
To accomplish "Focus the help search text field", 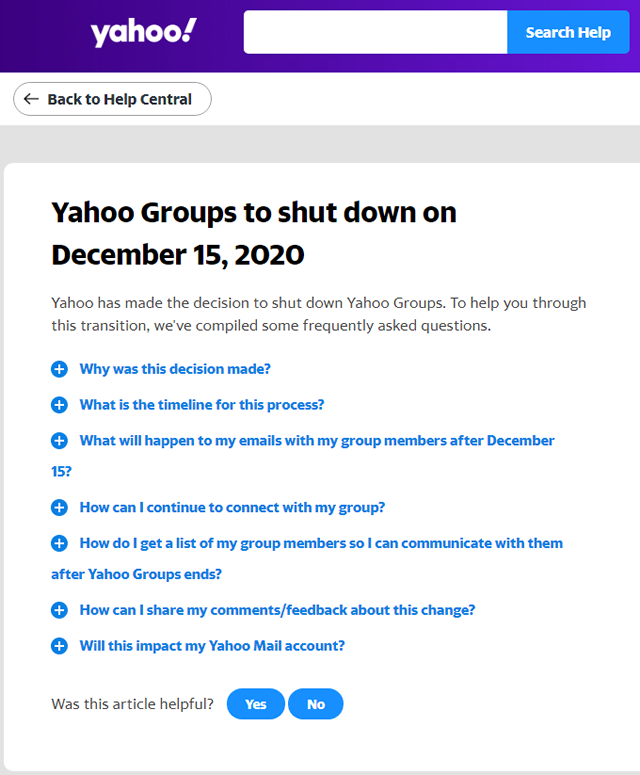I will 375,33.
